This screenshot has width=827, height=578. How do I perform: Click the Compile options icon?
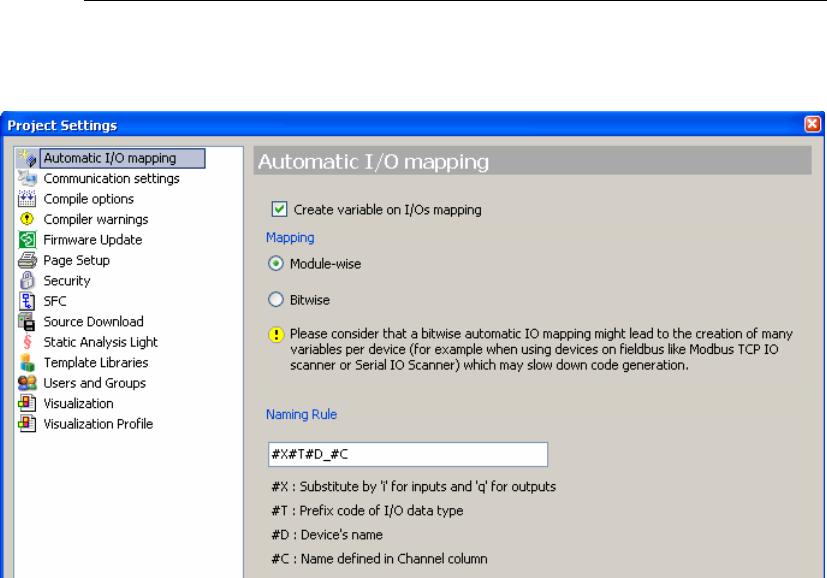[x=27, y=199]
